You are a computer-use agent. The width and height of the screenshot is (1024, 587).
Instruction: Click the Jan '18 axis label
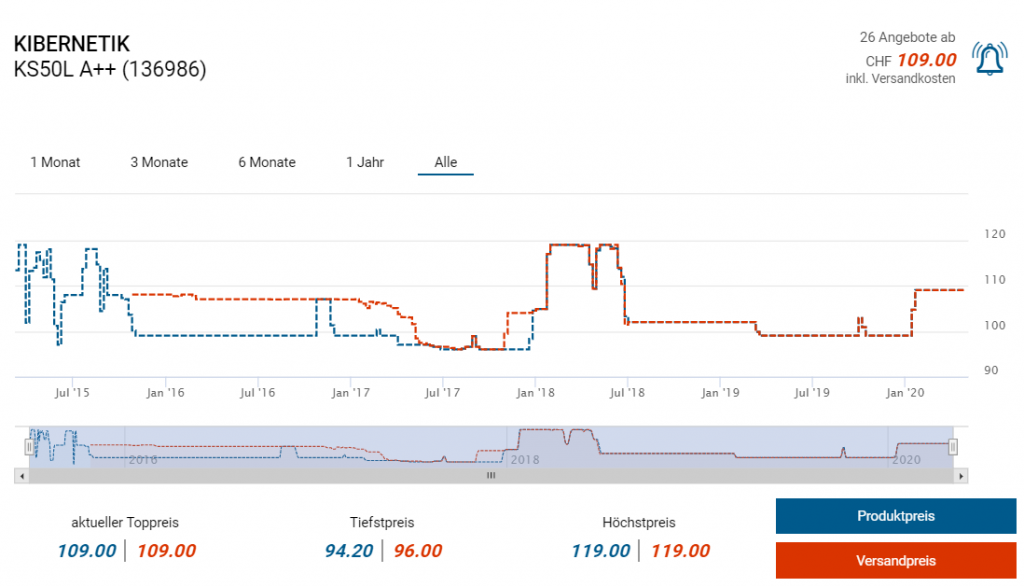pyautogui.click(x=535, y=392)
